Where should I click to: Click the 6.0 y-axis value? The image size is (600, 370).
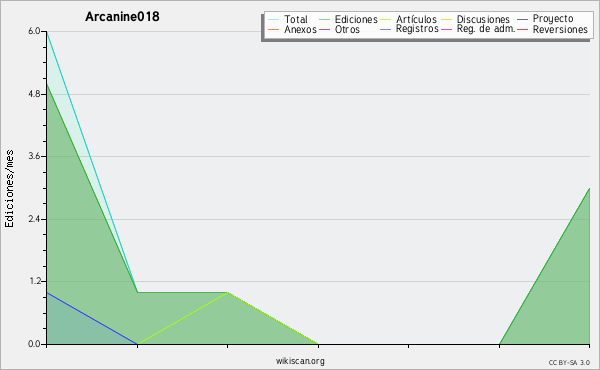point(34,31)
